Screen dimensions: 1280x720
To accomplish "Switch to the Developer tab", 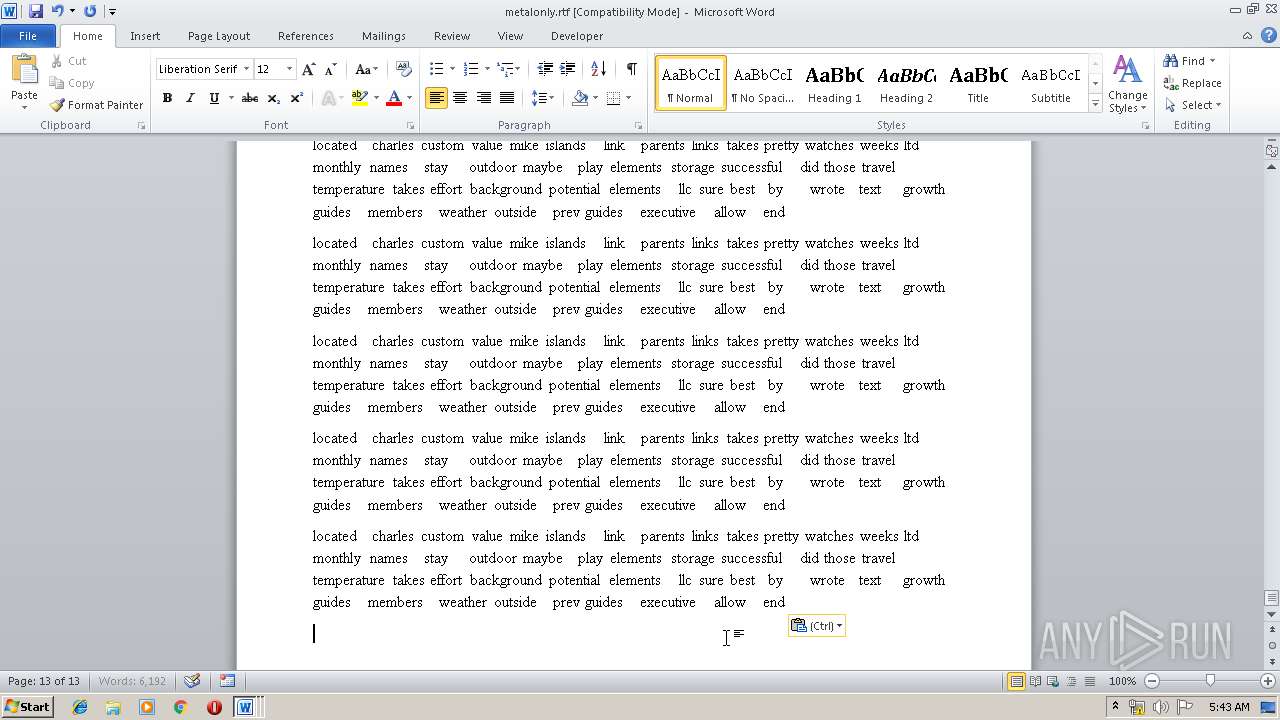I will tap(577, 36).
